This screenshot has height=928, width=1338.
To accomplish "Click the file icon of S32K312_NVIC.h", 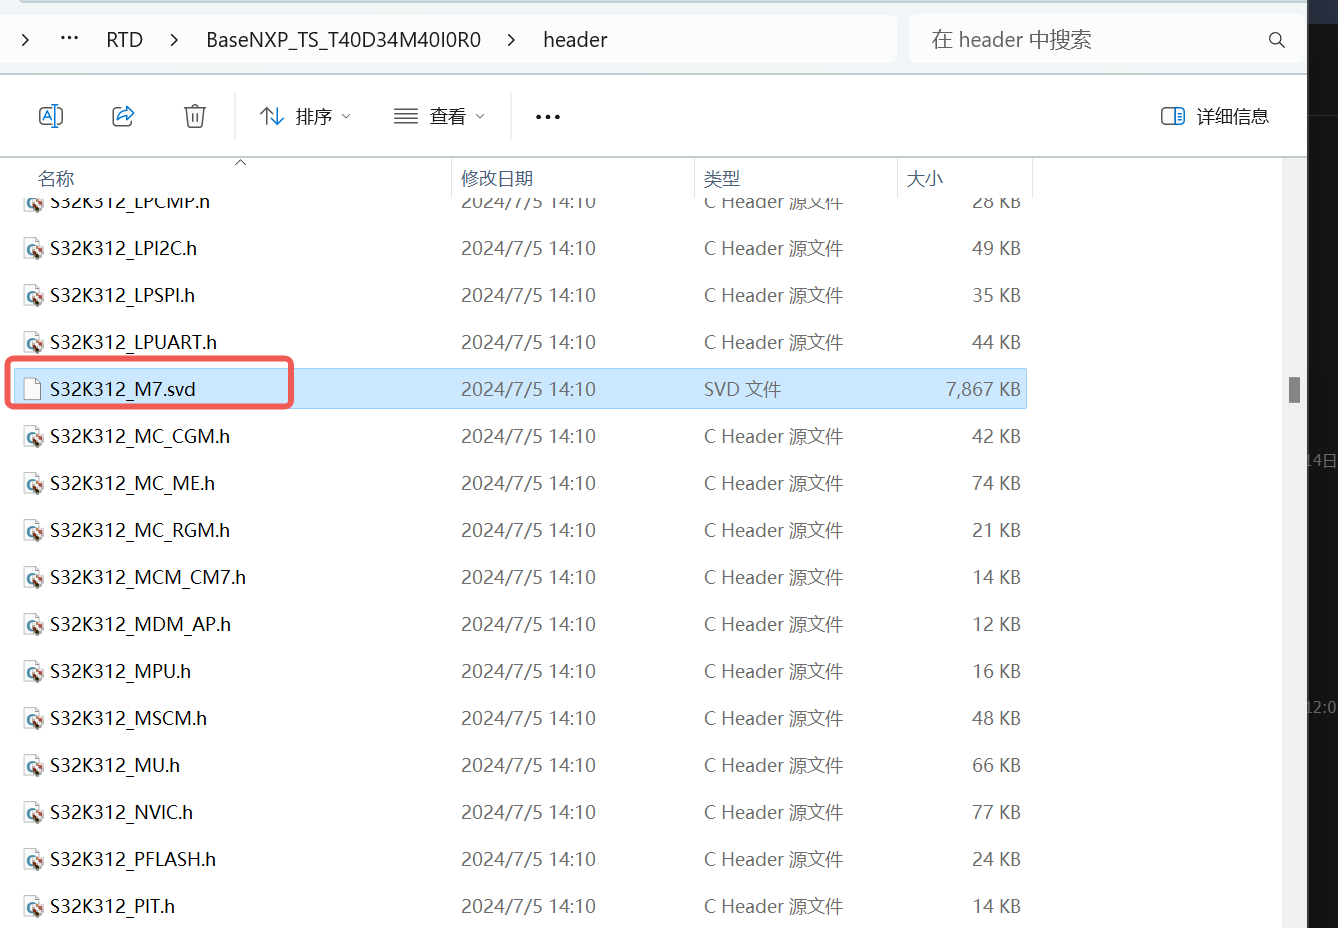I will tap(33, 812).
